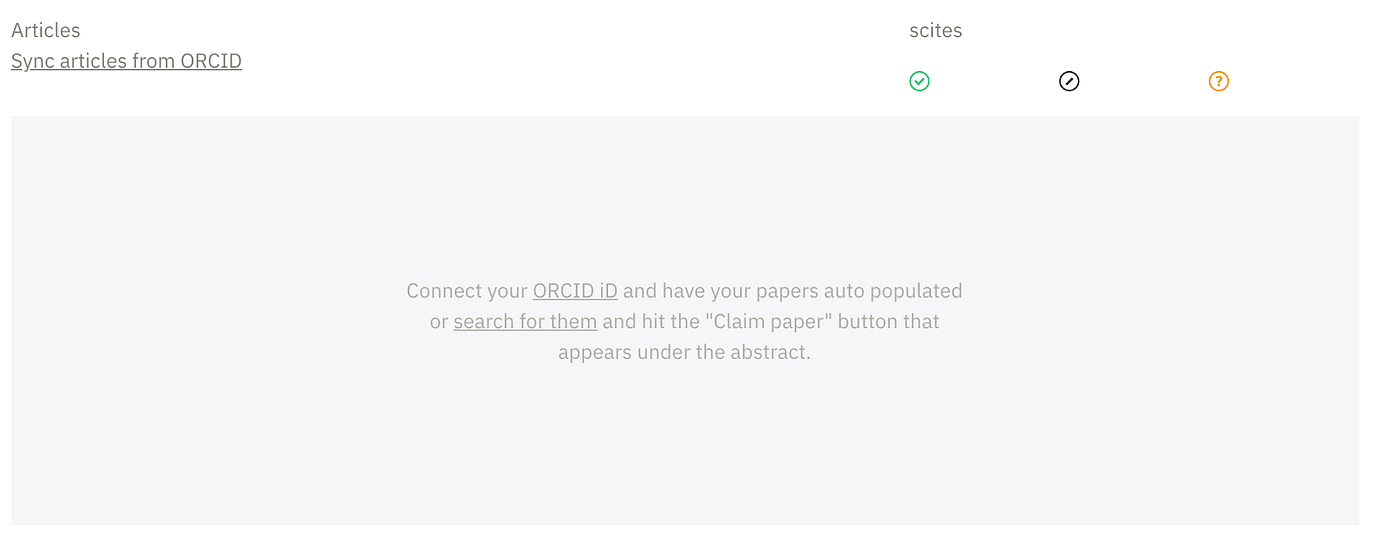
Task: Follow the "ORCID iD" link
Action: point(575,291)
